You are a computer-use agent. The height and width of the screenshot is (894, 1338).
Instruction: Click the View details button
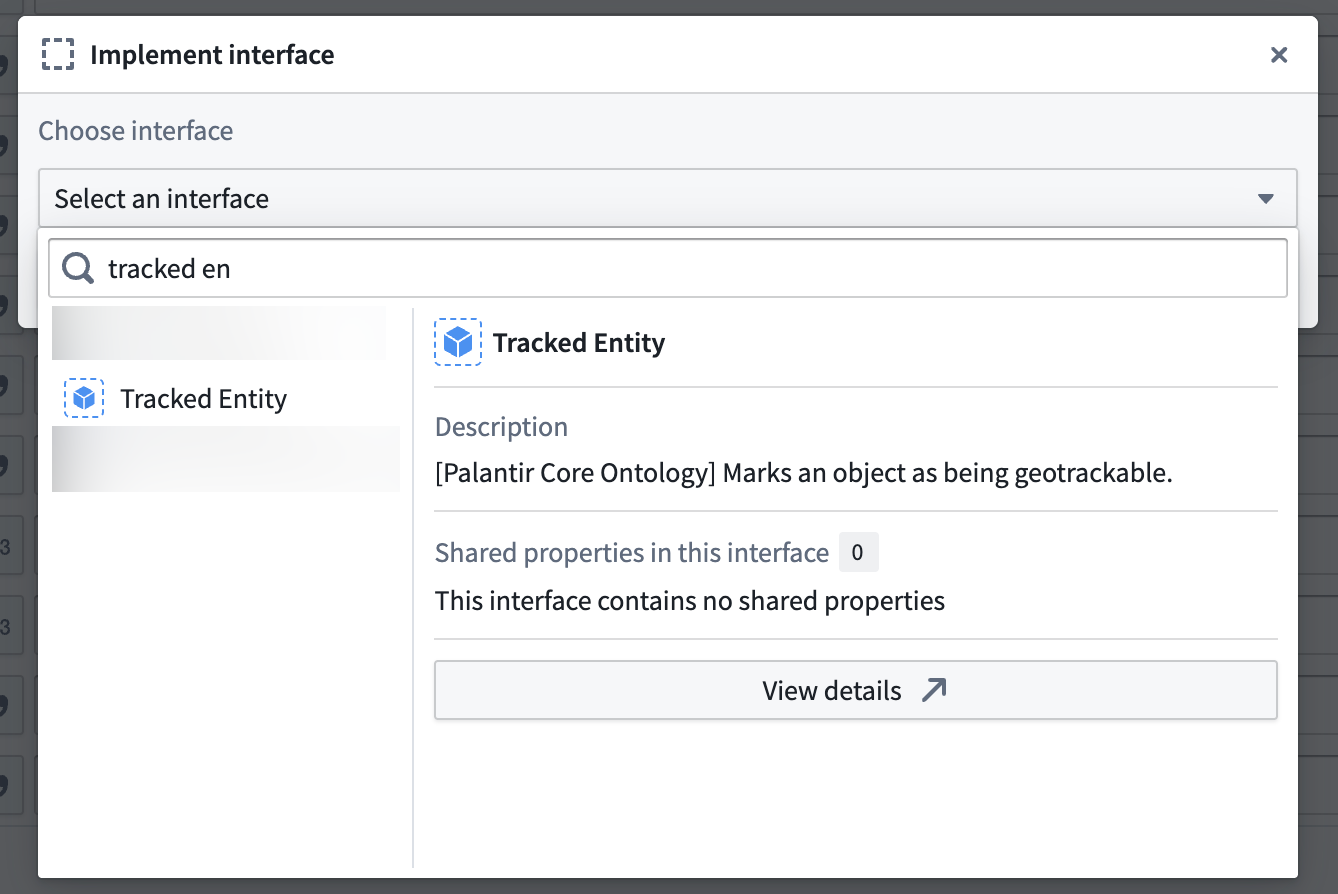coord(855,690)
